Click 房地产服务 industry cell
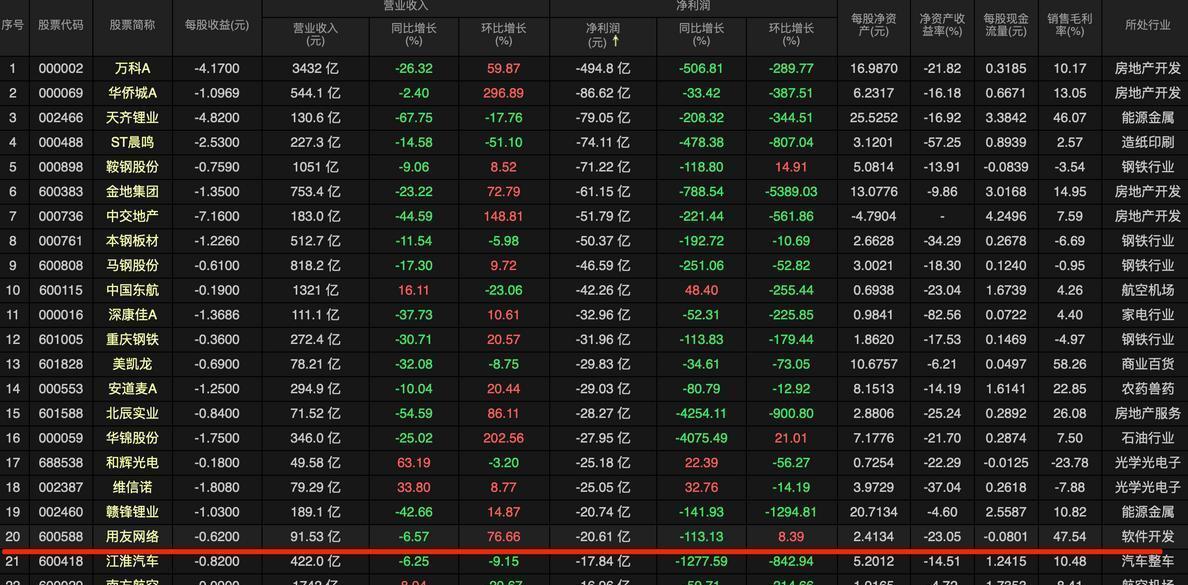Image resolution: width=1188 pixels, height=585 pixels. tap(1148, 414)
